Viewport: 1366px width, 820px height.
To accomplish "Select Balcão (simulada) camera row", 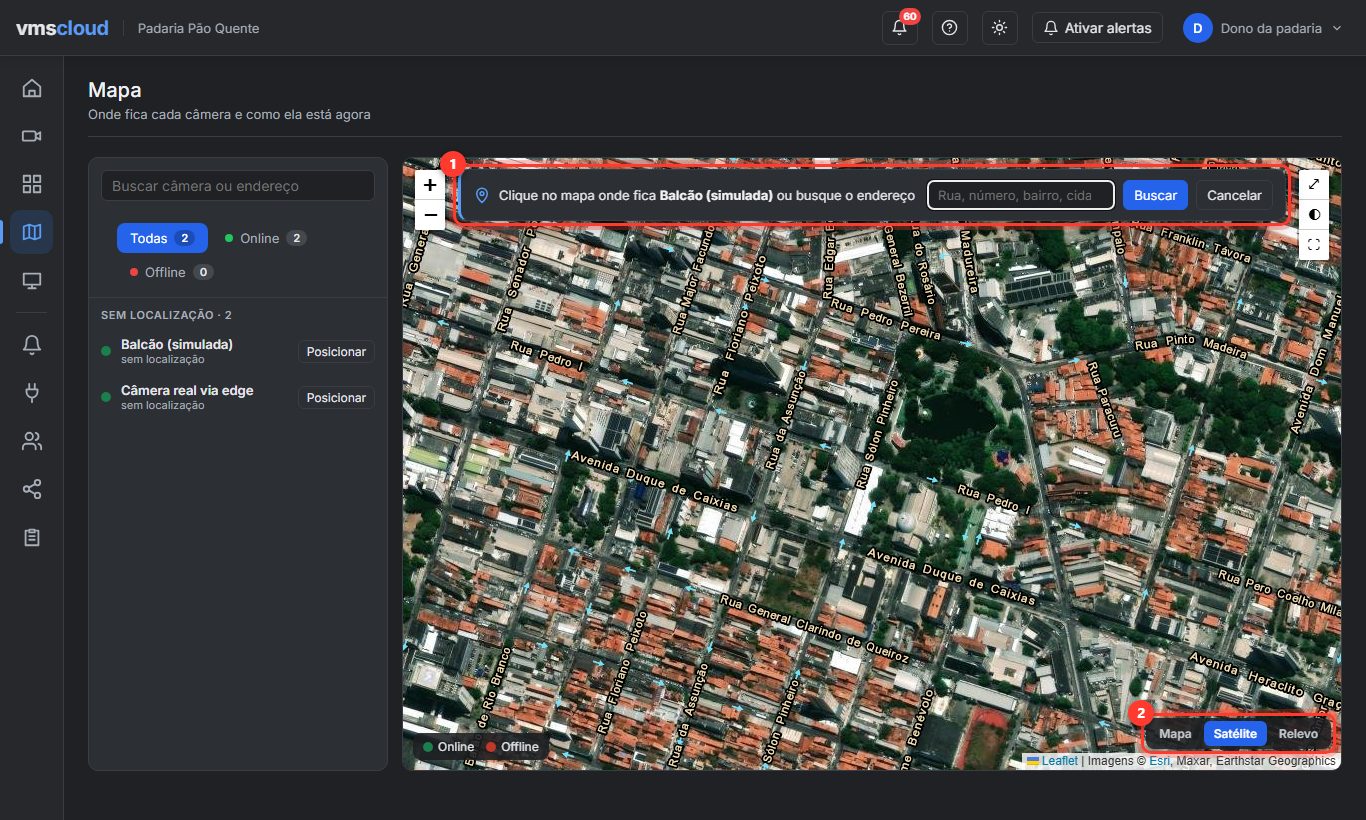I will pyautogui.click(x=238, y=351).
